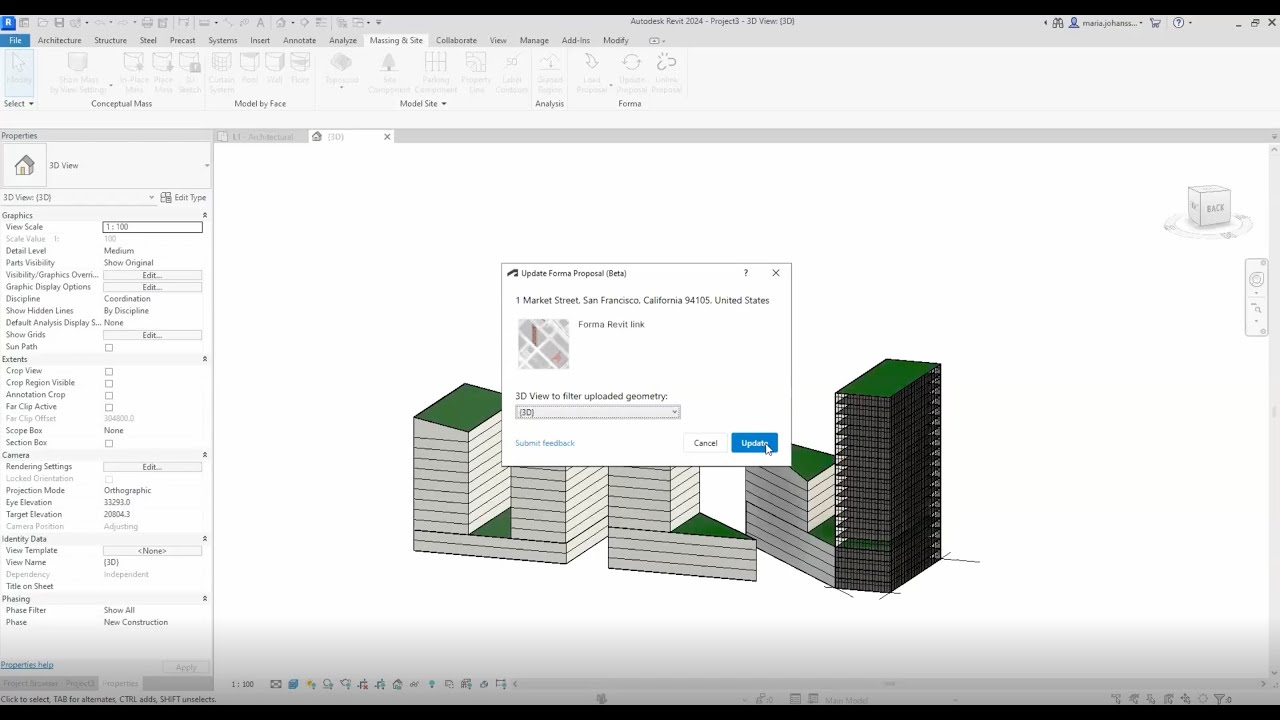This screenshot has height=720, width=1280.
Task: Click the Open folder icon in quick access toolbar
Action: [43, 22]
